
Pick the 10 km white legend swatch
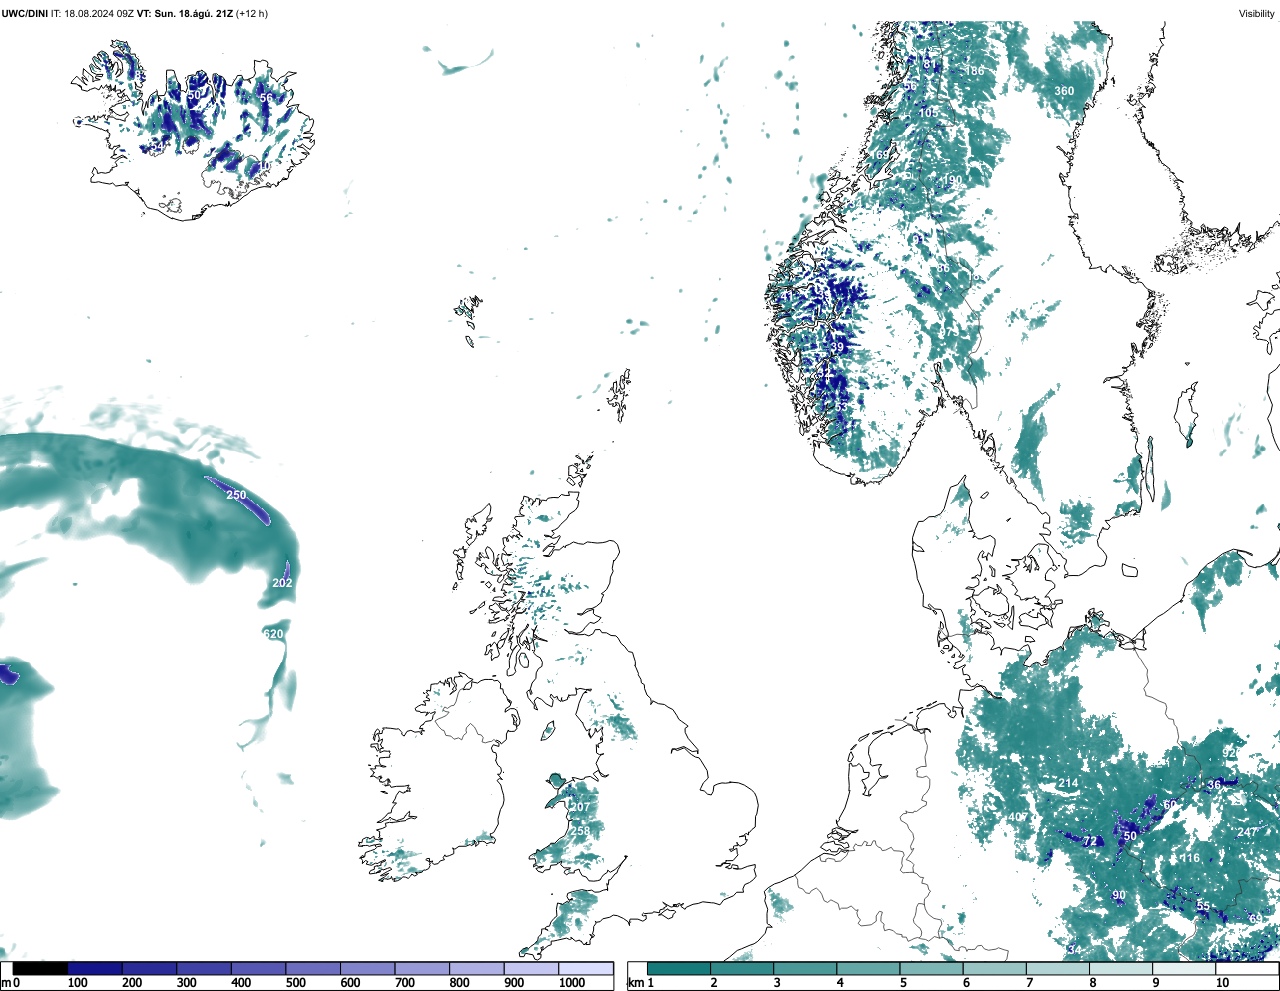coord(1247,968)
